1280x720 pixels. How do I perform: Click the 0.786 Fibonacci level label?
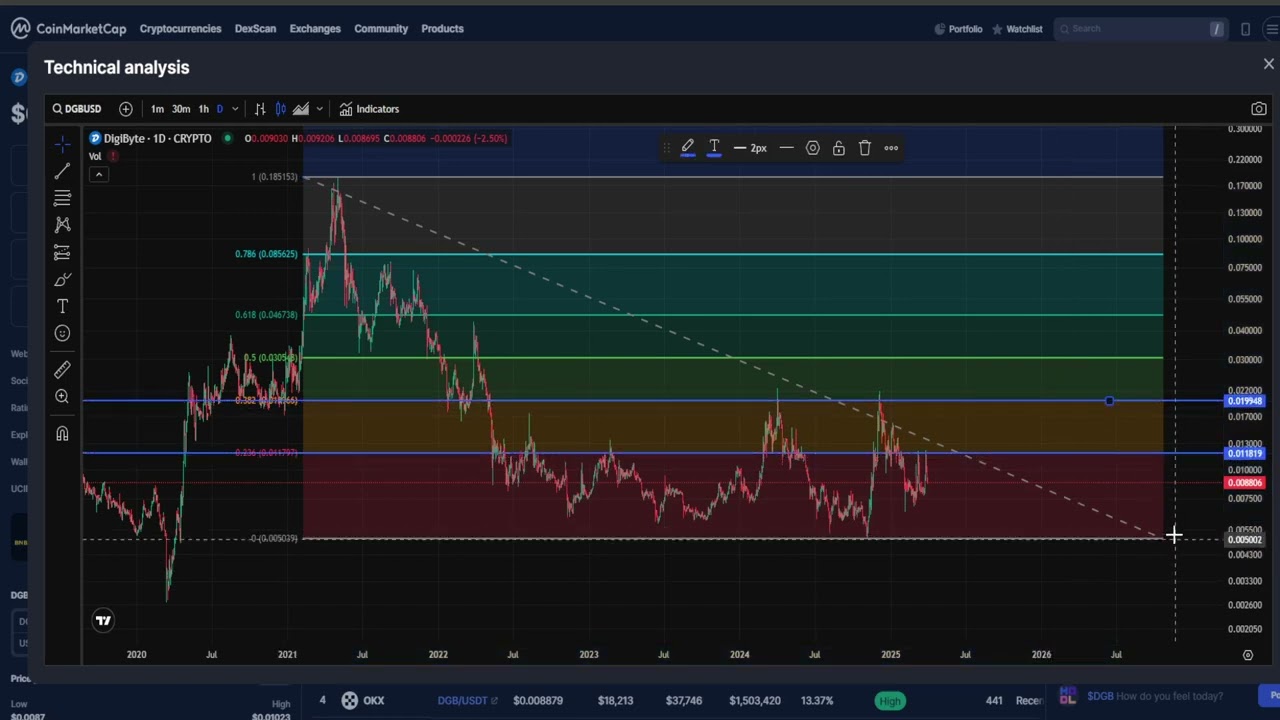point(266,254)
